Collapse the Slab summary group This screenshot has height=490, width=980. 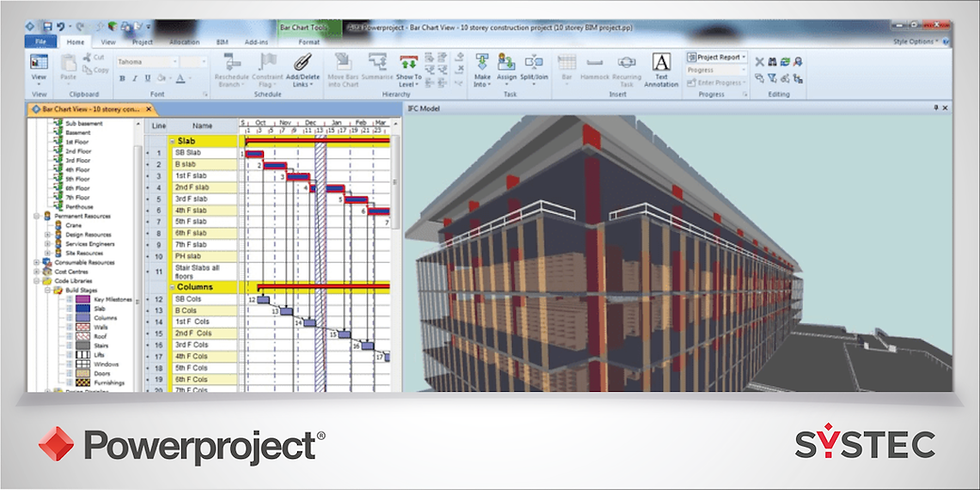pos(172,141)
